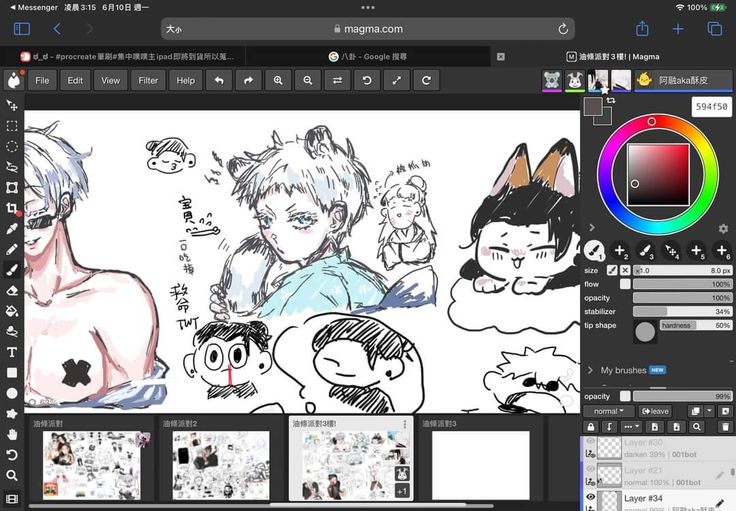The image size is (736, 511).
Task: Select the Move tool in left toolbar
Action: (x=12, y=105)
